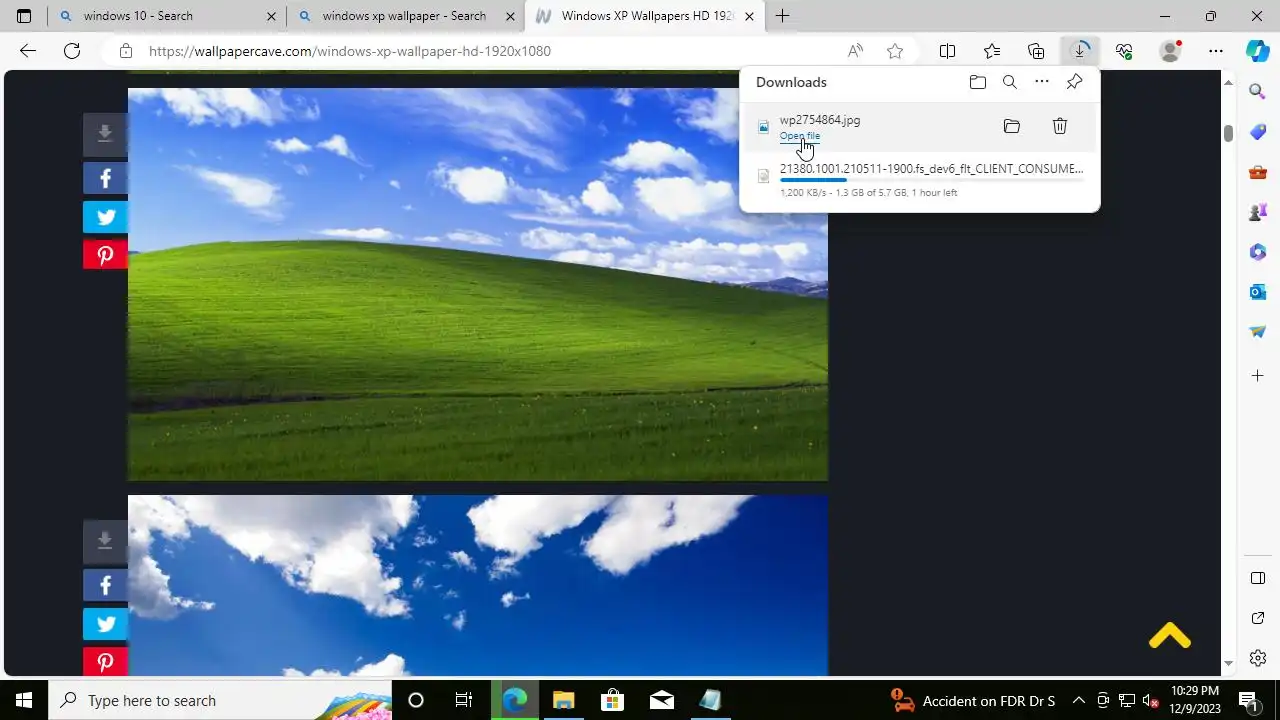Download the blue sky clouds wallpaper

click(105, 541)
